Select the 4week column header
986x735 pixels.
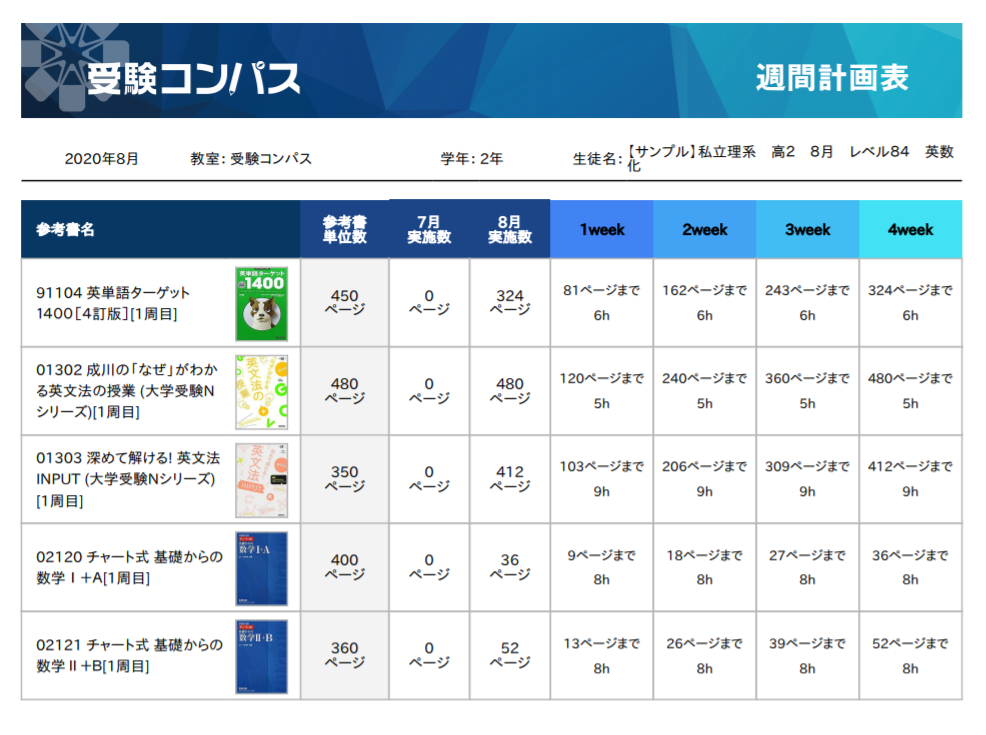click(x=910, y=229)
